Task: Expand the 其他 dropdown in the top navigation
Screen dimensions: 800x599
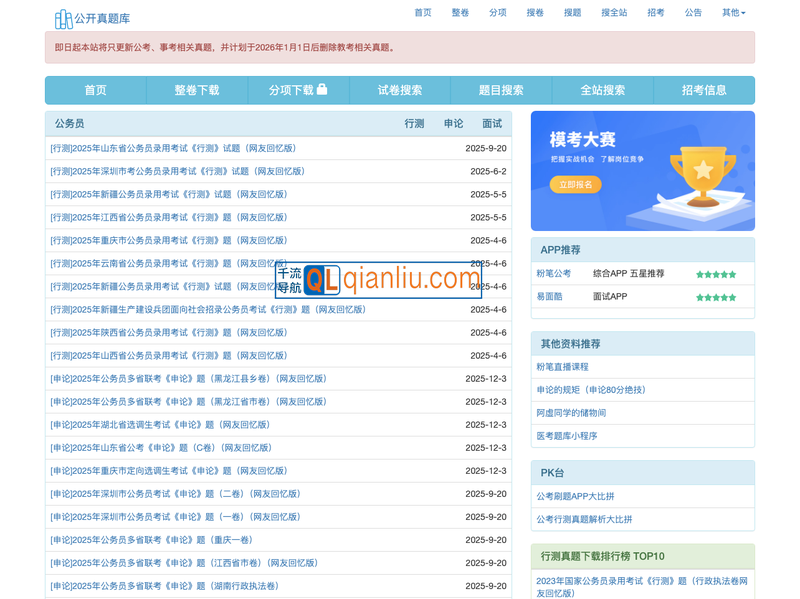Action: click(733, 13)
